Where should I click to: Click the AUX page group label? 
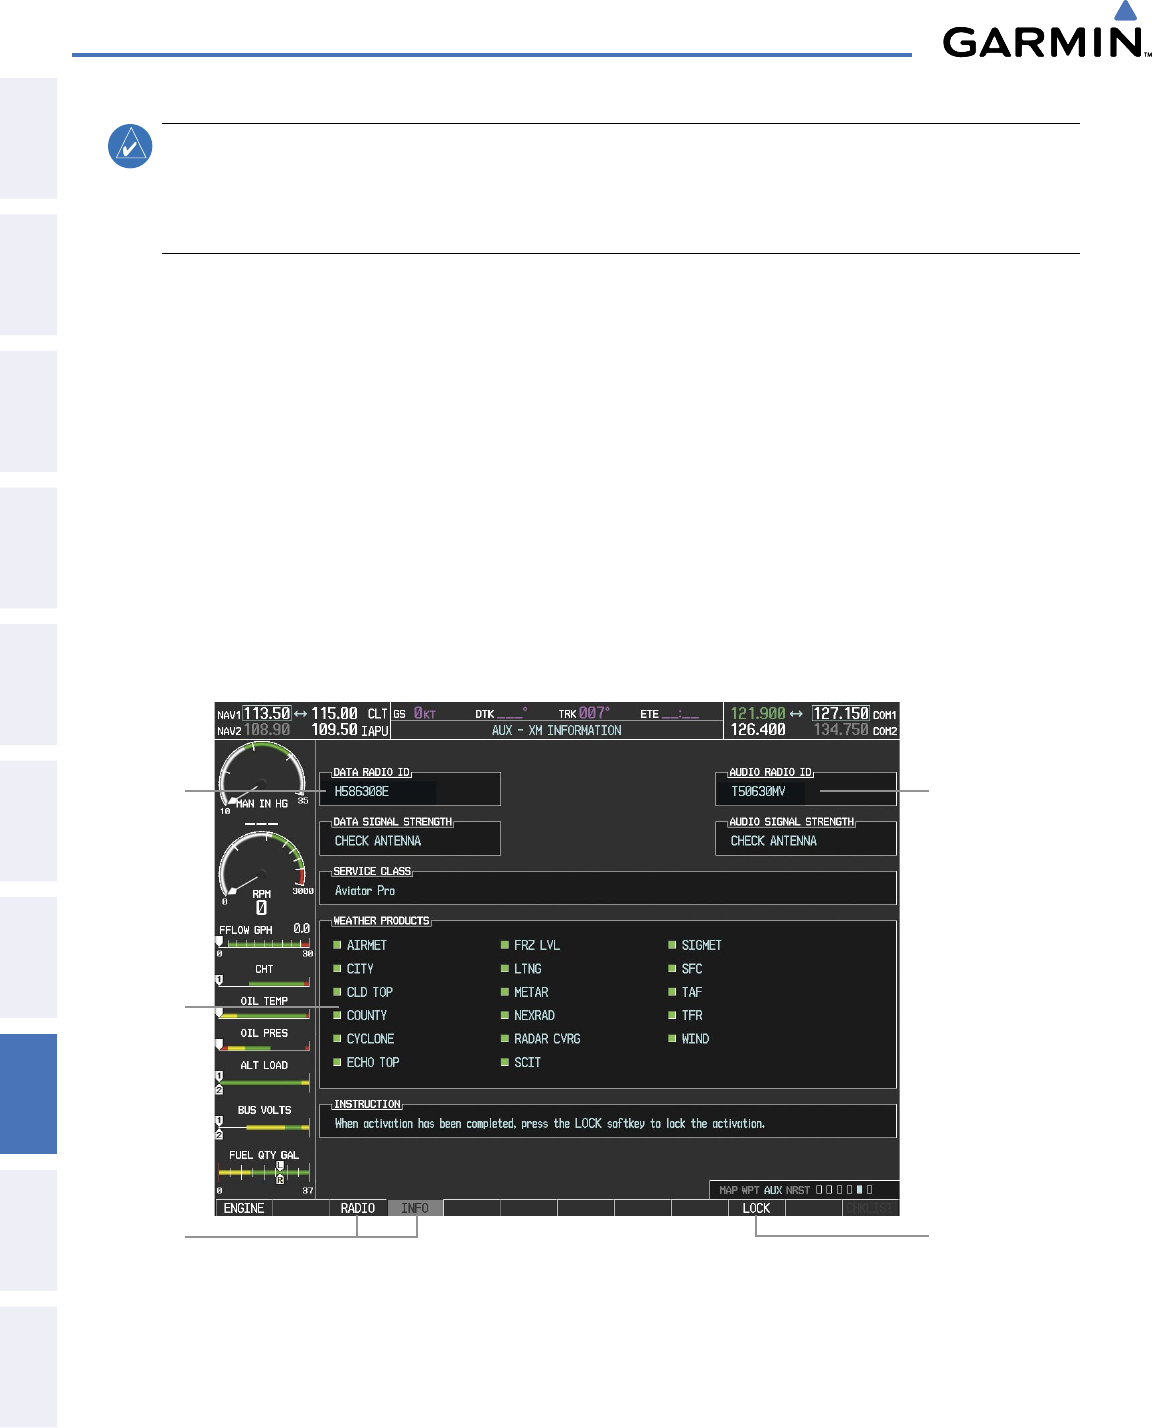(x=773, y=1190)
